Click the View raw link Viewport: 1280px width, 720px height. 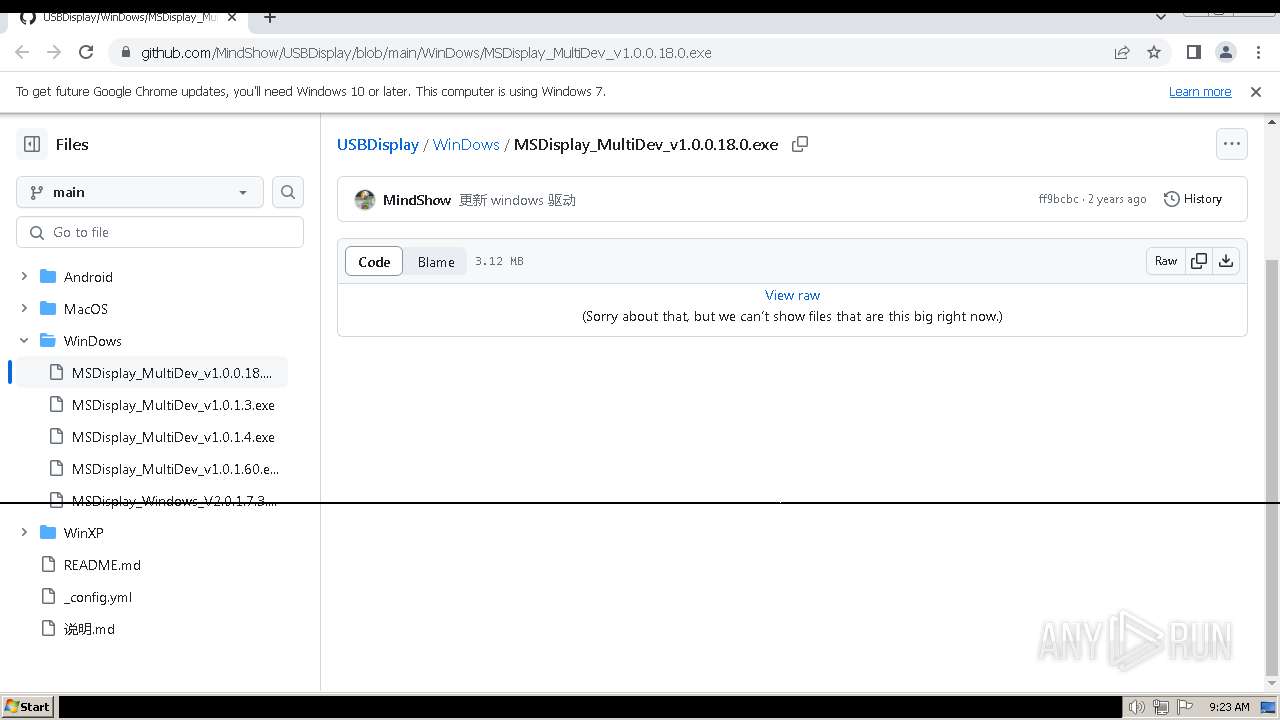792,295
